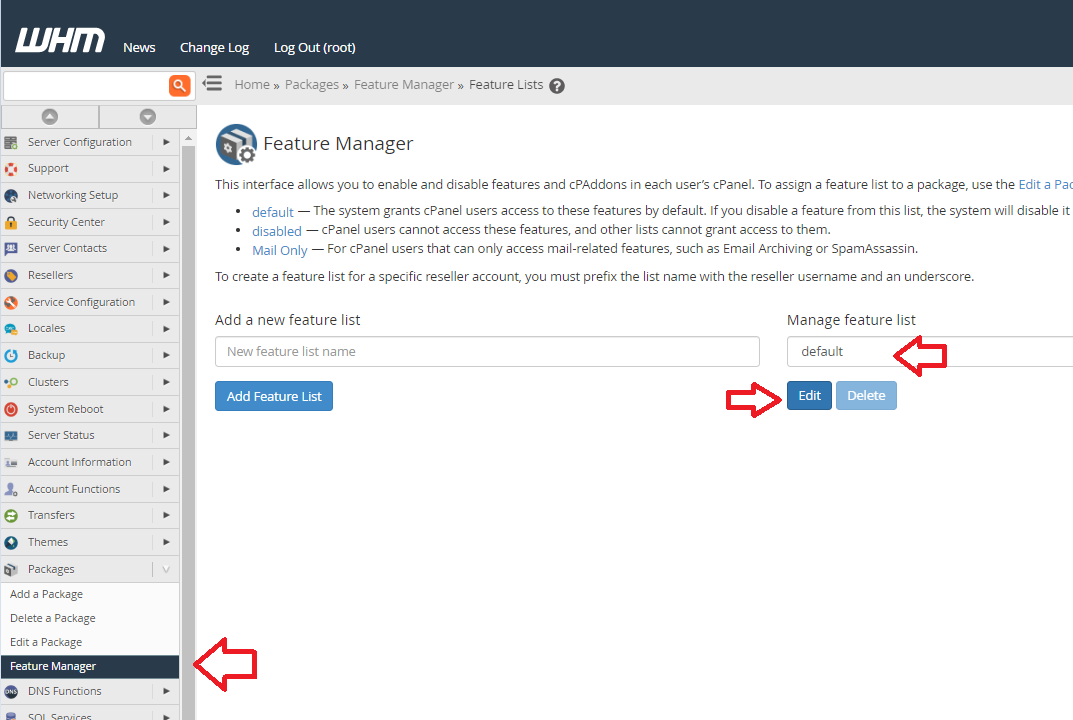Select Edit a Package in sidebar
Image resolution: width=1073 pixels, height=720 pixels.
coord(46,642)
